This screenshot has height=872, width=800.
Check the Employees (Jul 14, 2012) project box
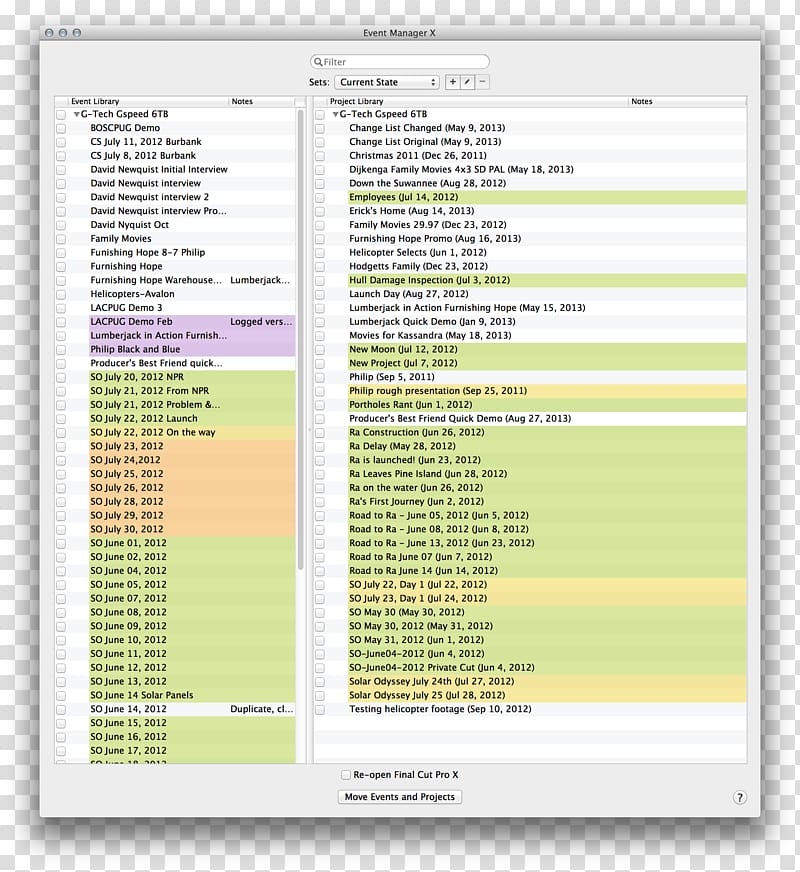(x=320, y=197)
